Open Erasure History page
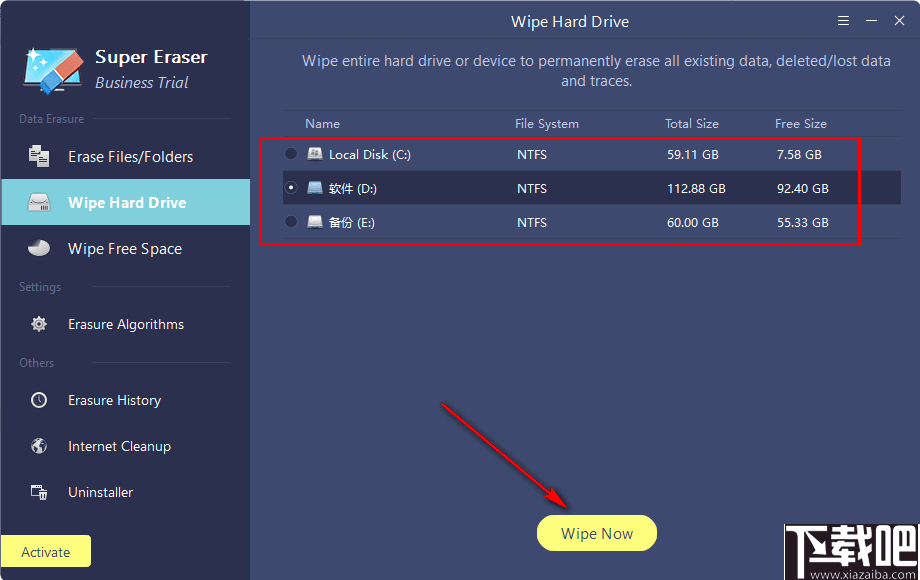Screen dimensions: 920x580 pyautogui.click(x=126, y=401)
